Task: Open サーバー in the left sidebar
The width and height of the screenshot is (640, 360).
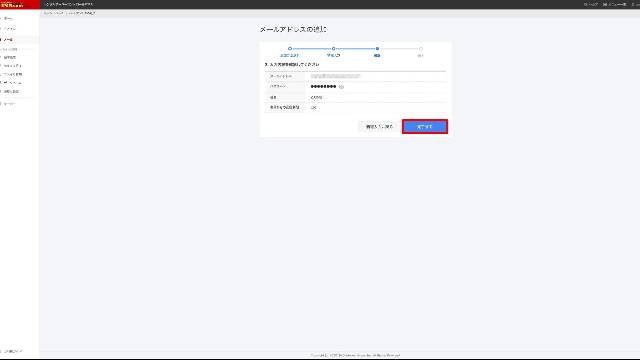Action: click(x=9, y=104)
